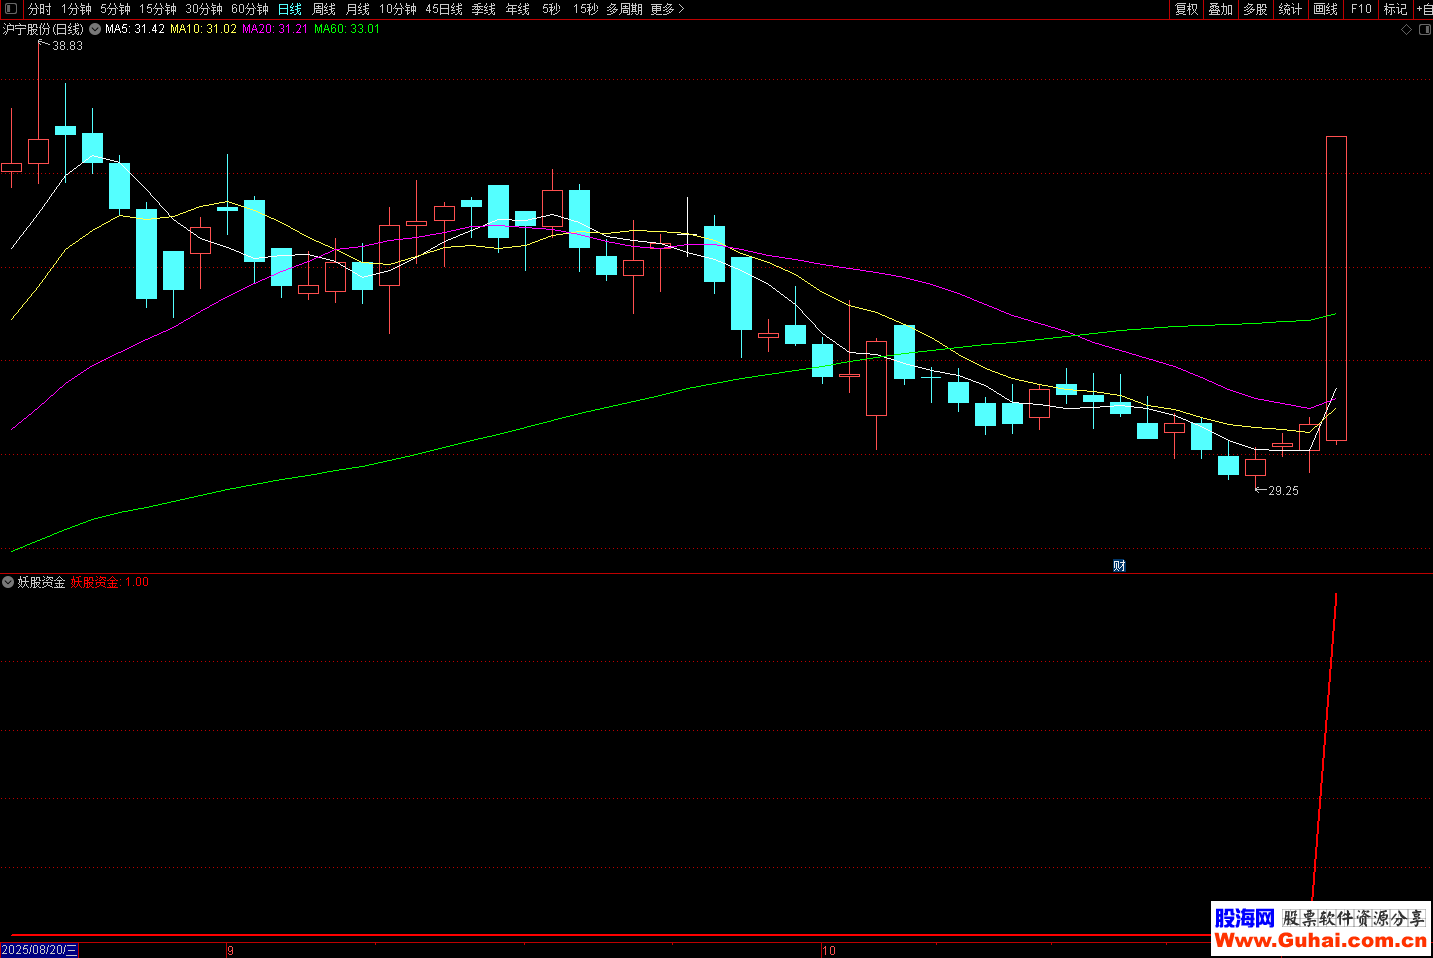Screen dimensions: 1433x958
Task: Switch to the 周线 weekly period tab
Action: click(324, 9)
